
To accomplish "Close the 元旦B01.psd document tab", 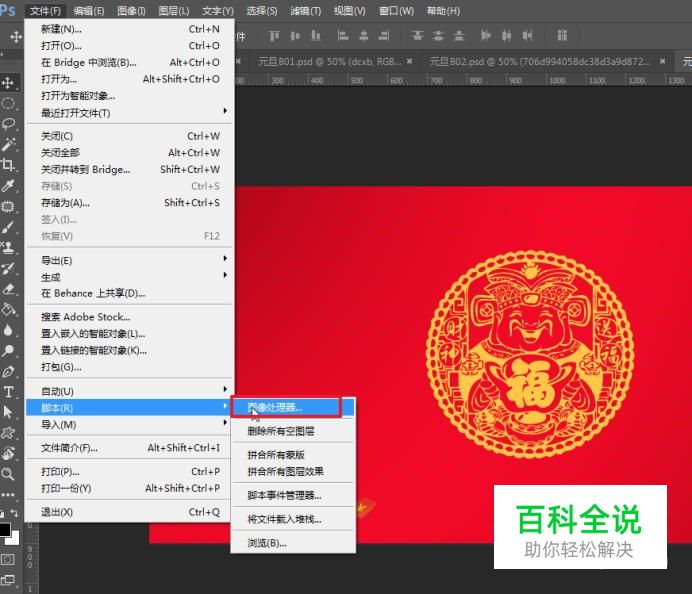I will point(410,61).
